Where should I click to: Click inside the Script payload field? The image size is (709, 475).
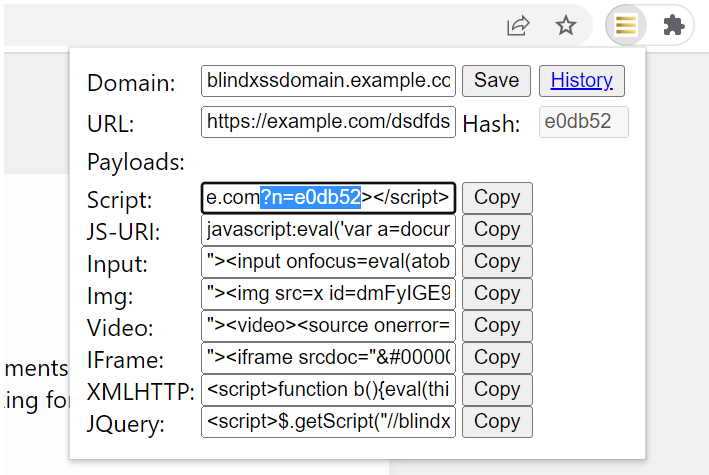[328, 198]
